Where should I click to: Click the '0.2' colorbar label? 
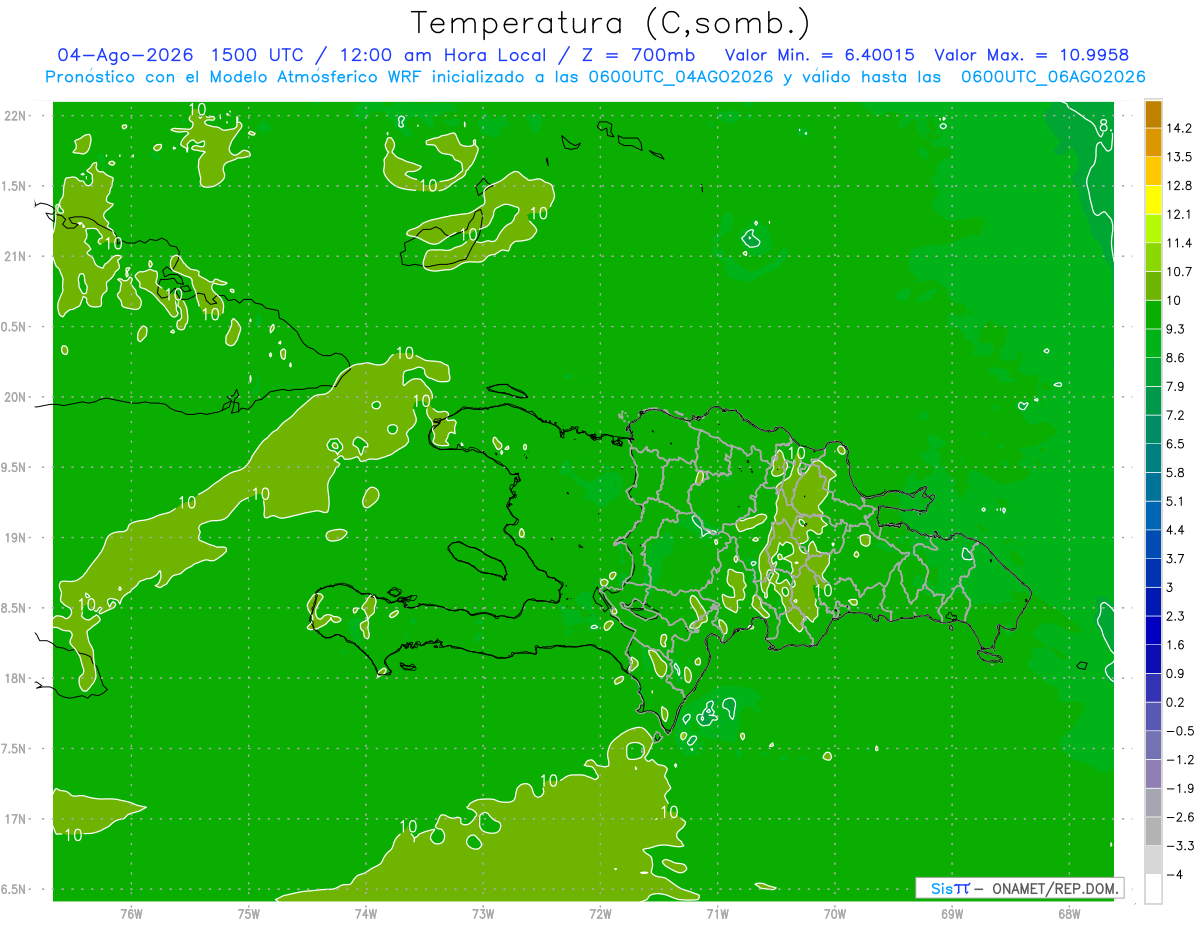1176,702
